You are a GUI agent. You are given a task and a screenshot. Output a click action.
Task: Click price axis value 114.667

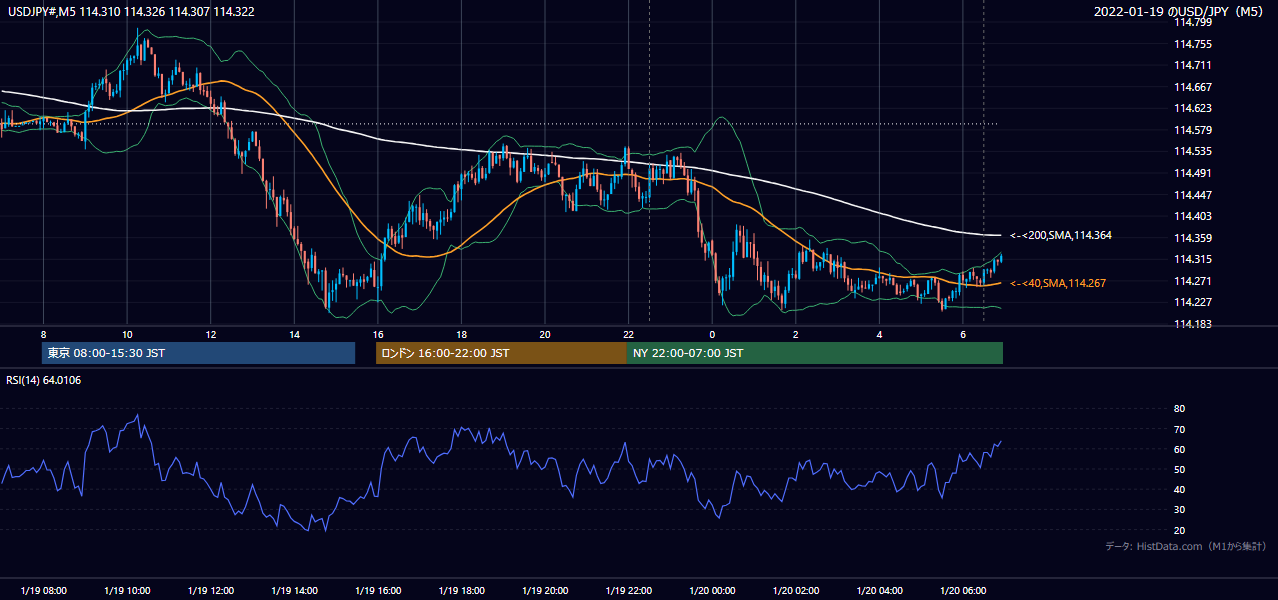[x=1193, y=87]
